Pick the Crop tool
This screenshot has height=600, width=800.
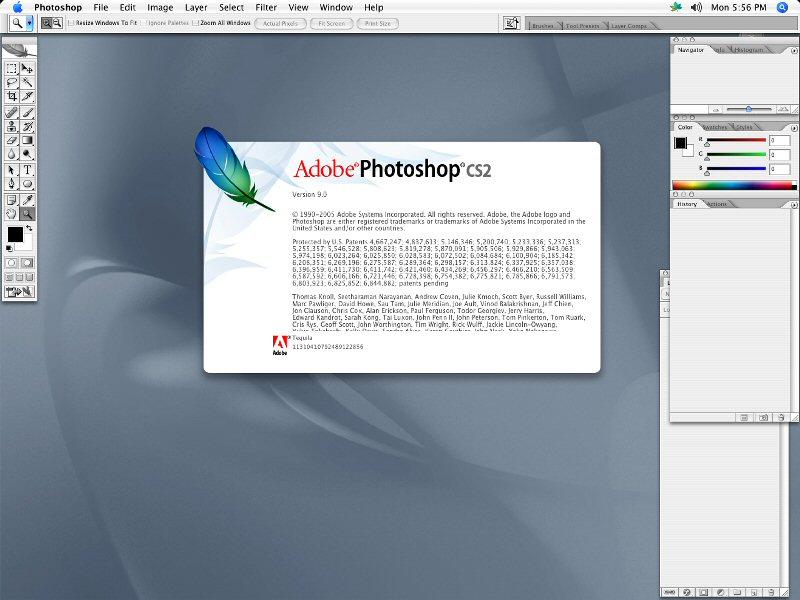[12, 97]
